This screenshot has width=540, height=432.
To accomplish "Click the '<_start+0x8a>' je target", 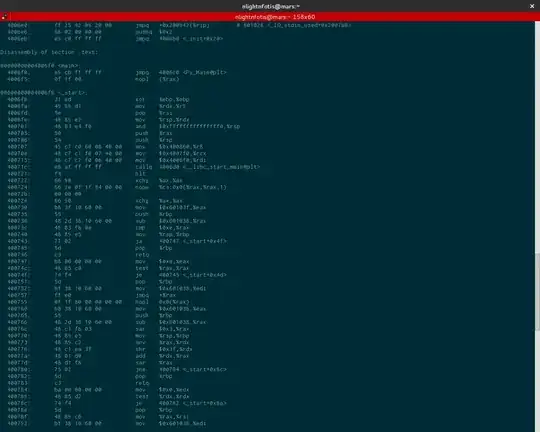I will click(193, 403).
